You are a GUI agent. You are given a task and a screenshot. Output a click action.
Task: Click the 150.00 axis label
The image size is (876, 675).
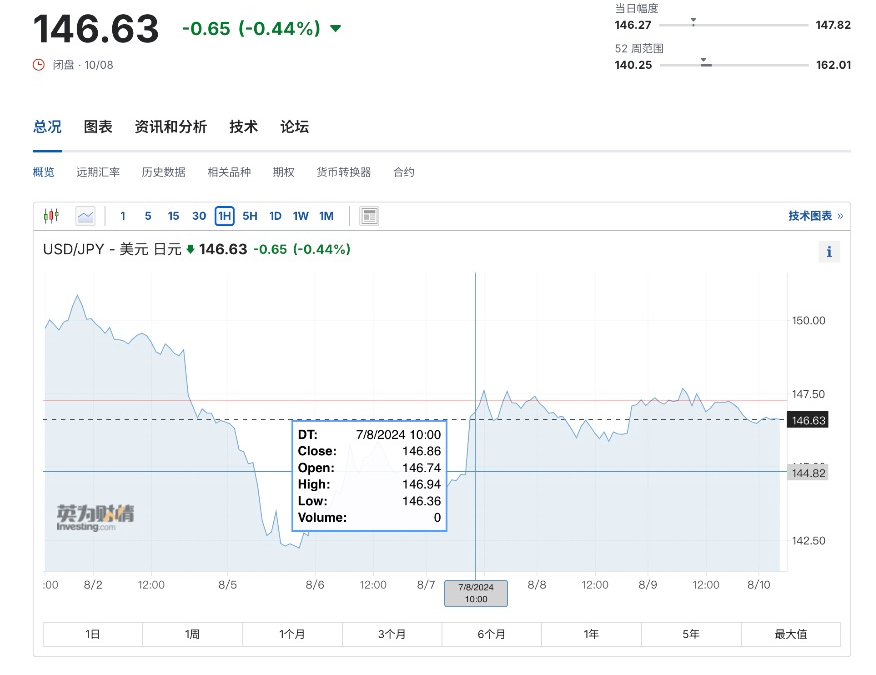coord(808,321)
